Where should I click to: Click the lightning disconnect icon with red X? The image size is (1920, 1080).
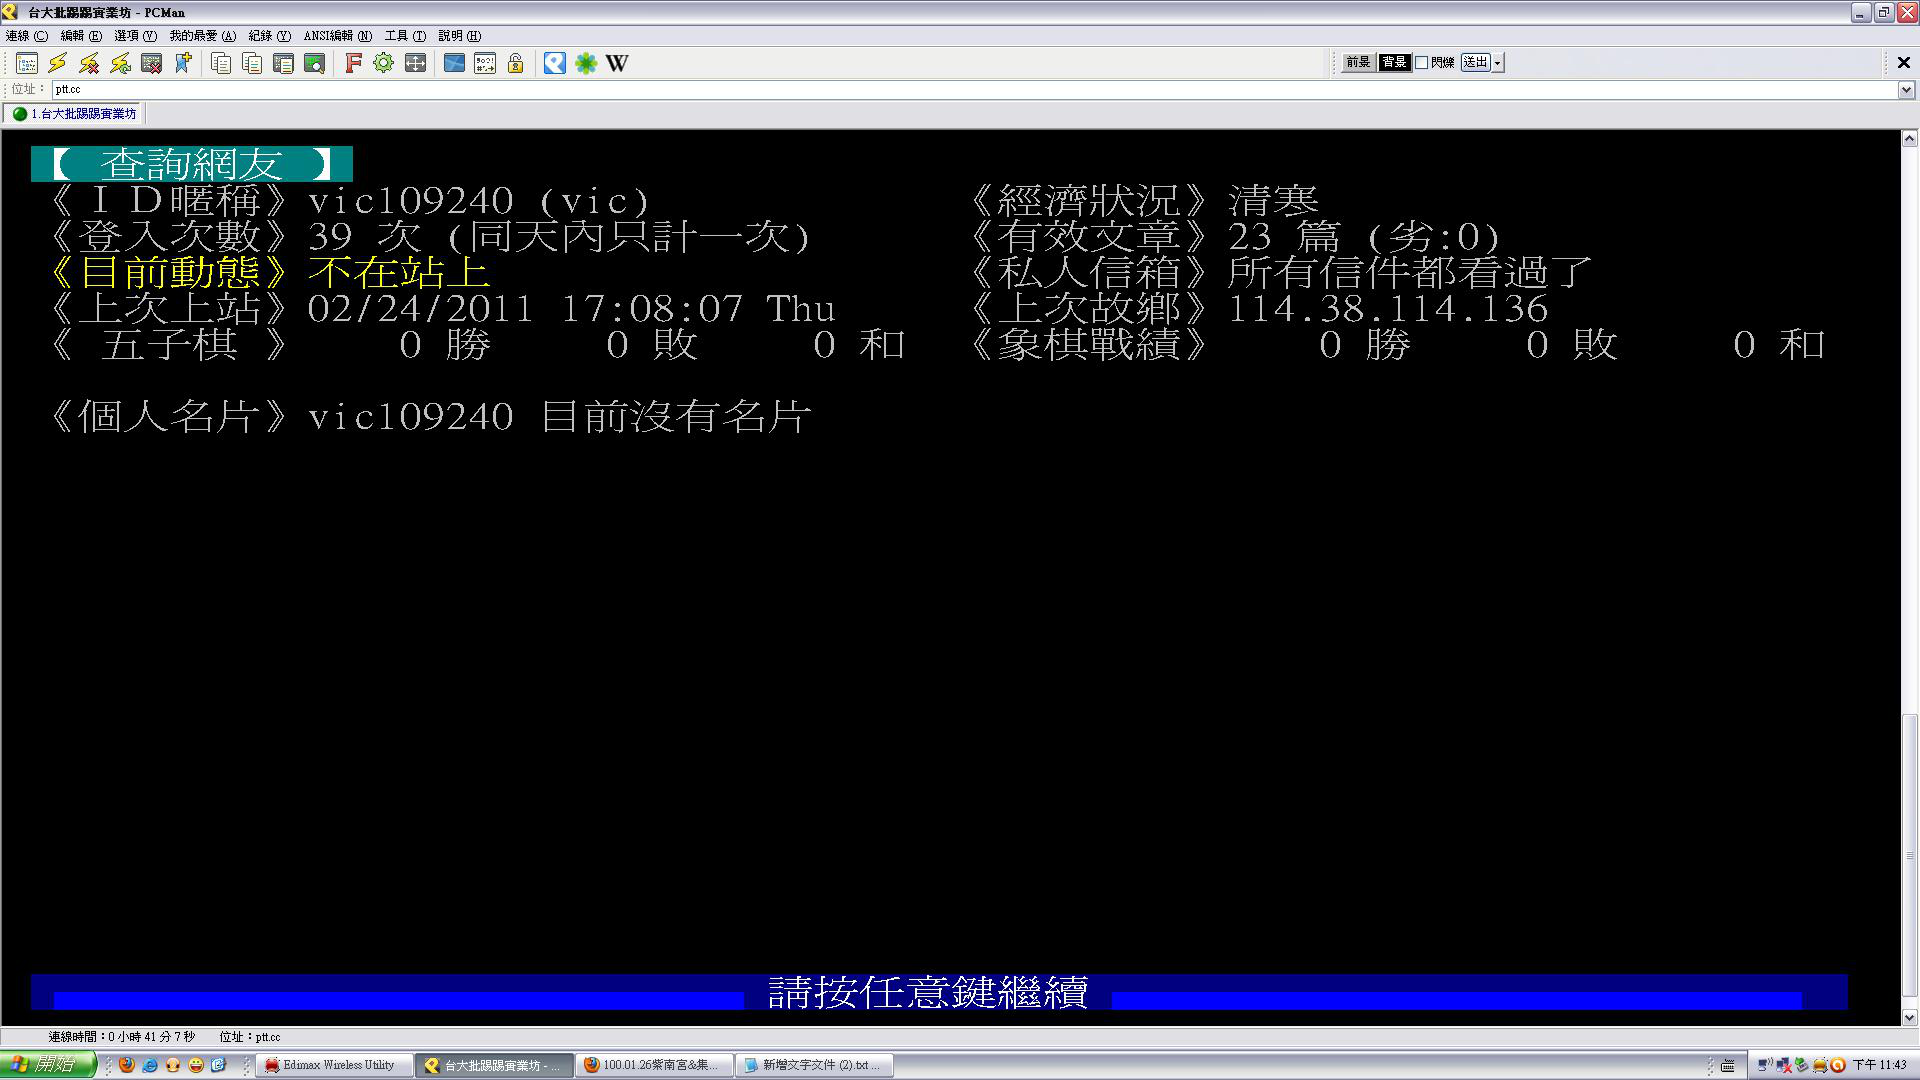click(89, 63)
